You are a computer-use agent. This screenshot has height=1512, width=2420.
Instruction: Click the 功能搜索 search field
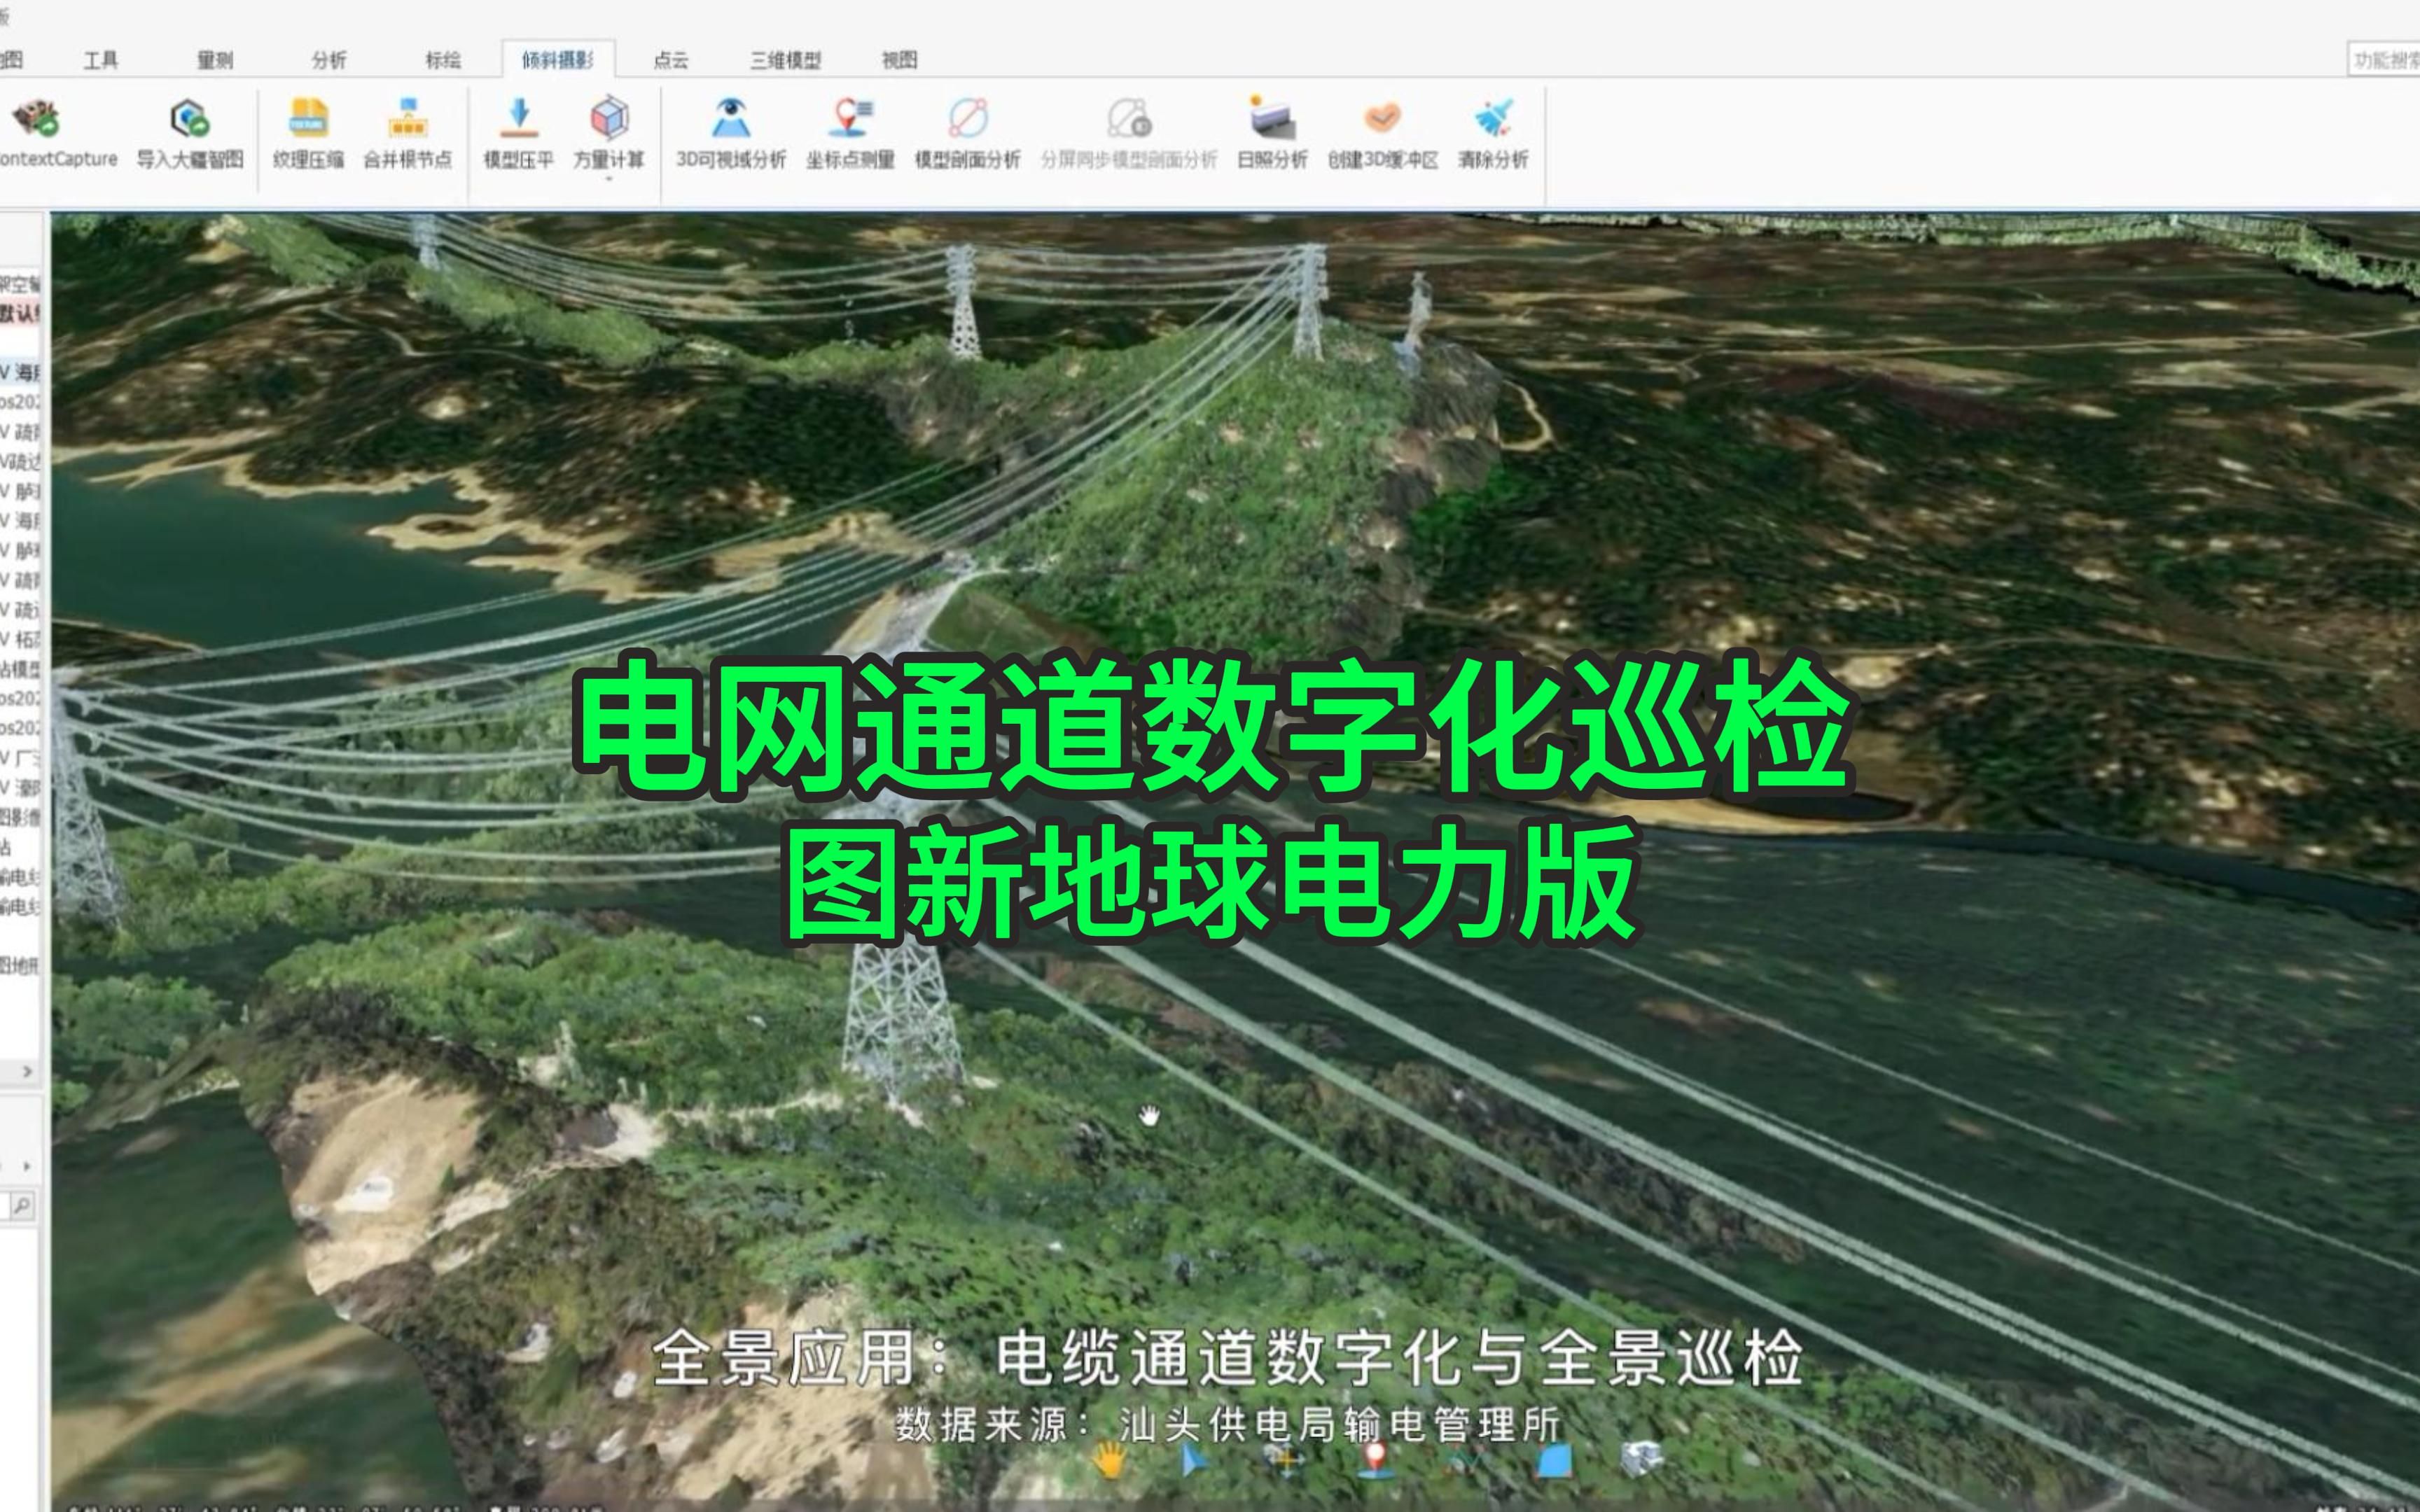2384,60
